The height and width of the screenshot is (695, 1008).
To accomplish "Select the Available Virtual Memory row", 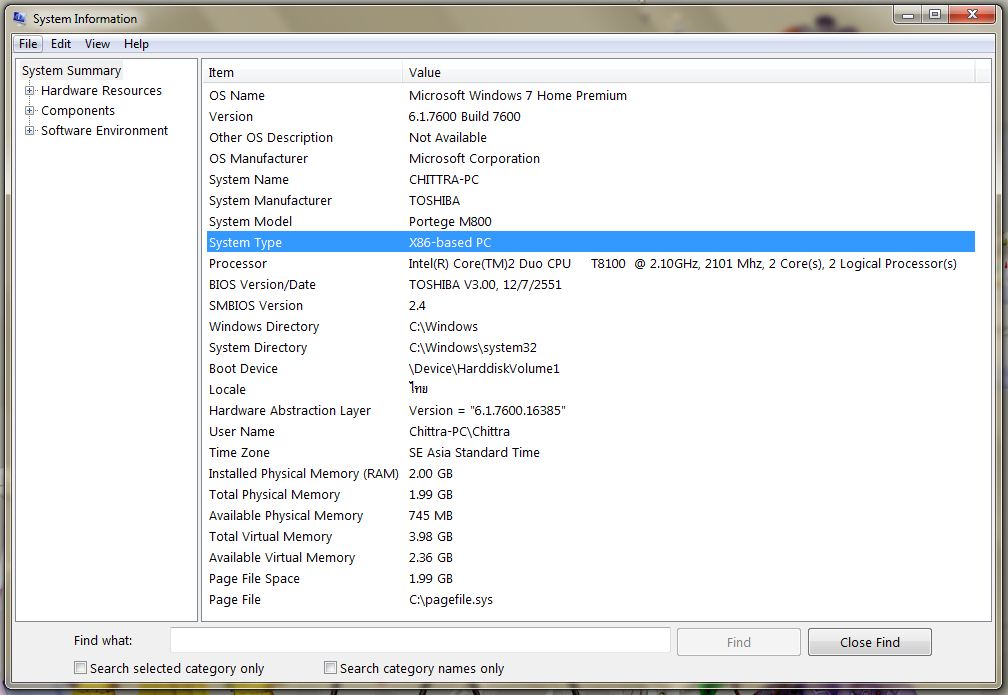I will (x=591, y=557).
